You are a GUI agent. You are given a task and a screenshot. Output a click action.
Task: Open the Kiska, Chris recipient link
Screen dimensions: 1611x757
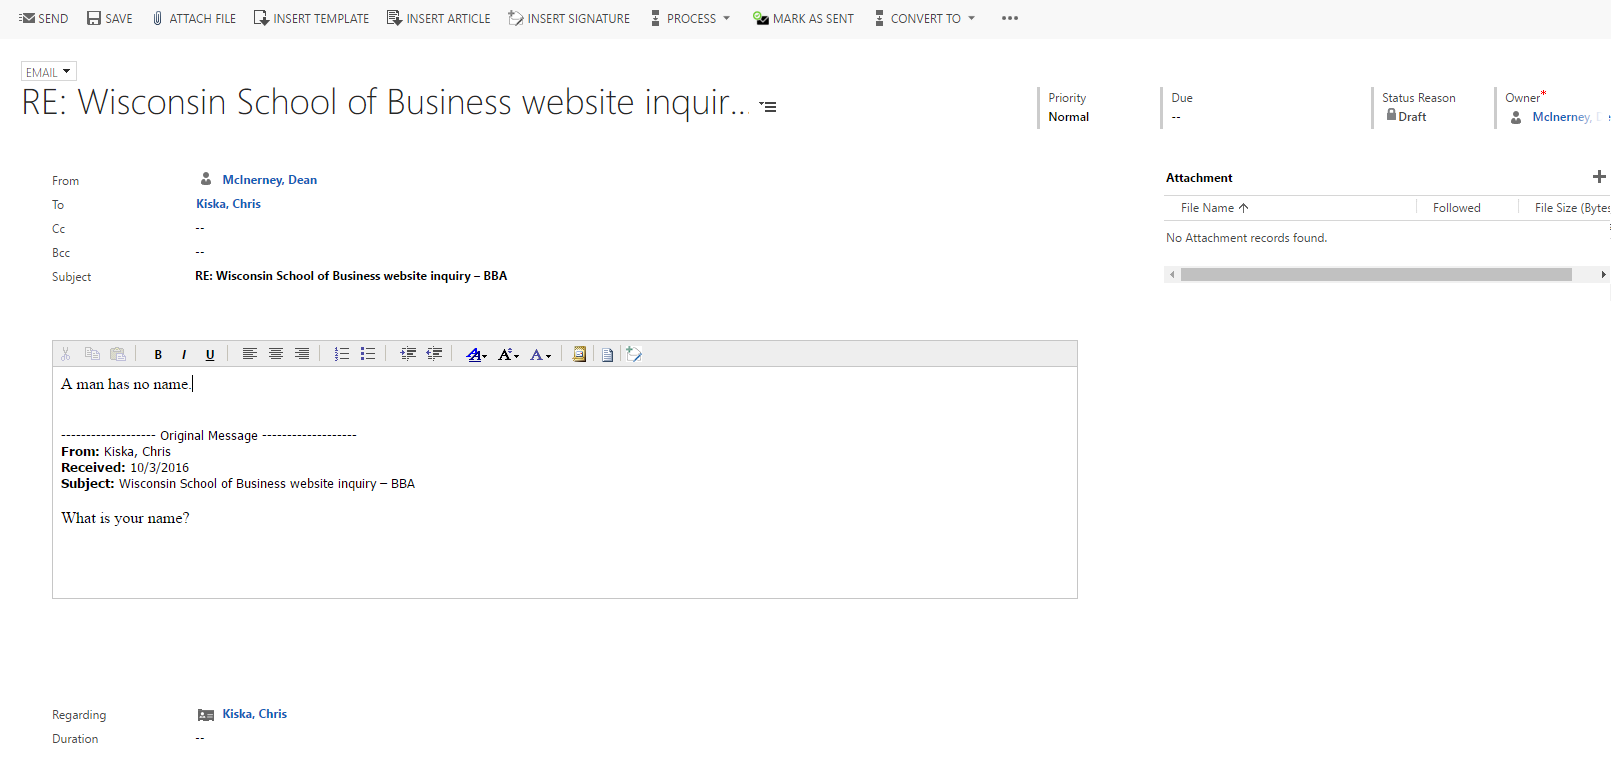(228, 204)
